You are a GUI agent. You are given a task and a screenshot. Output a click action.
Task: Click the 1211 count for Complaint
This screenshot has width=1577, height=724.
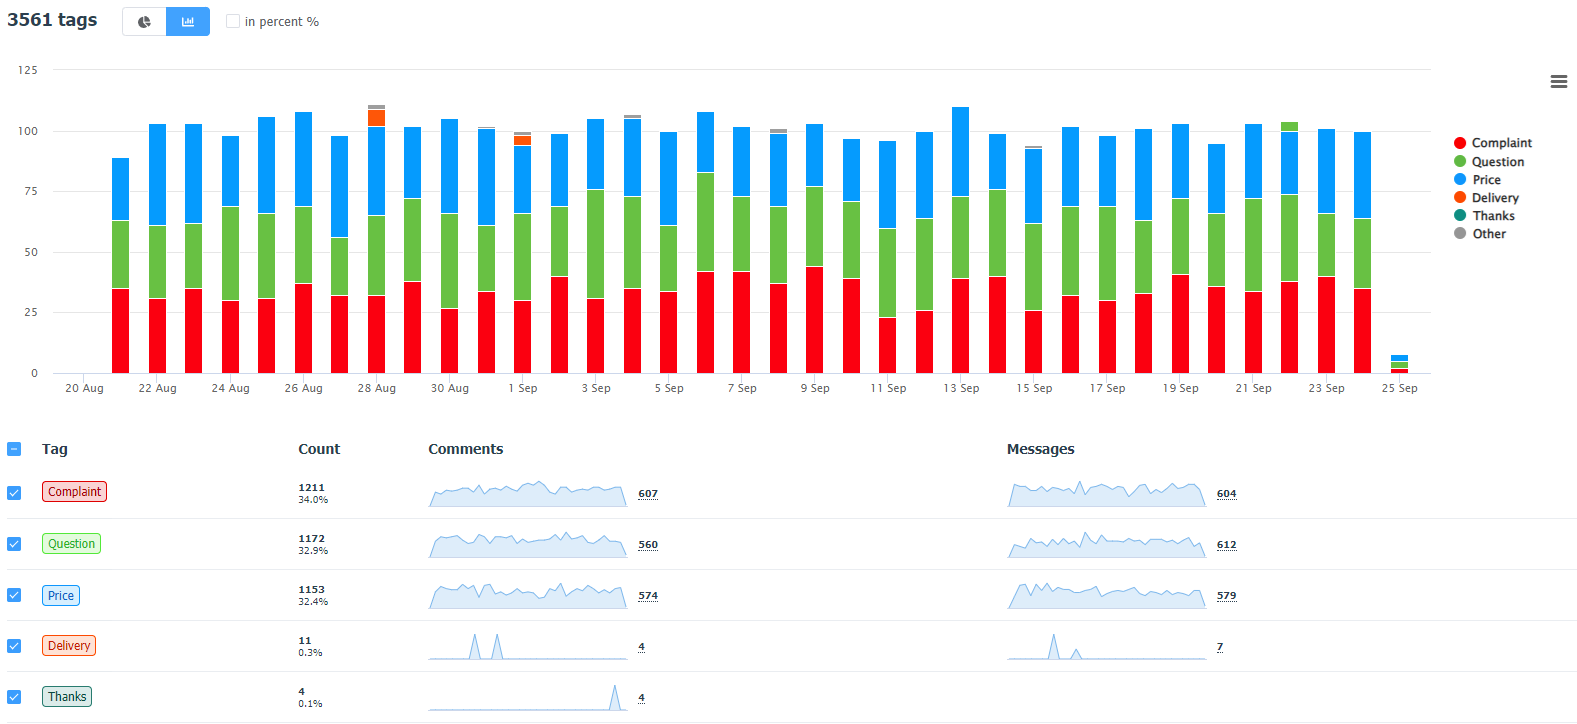pos(311,488)
